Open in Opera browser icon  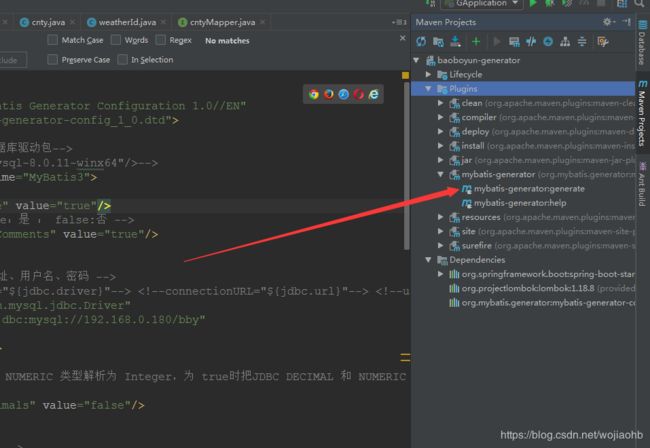[x=359, y=94]
